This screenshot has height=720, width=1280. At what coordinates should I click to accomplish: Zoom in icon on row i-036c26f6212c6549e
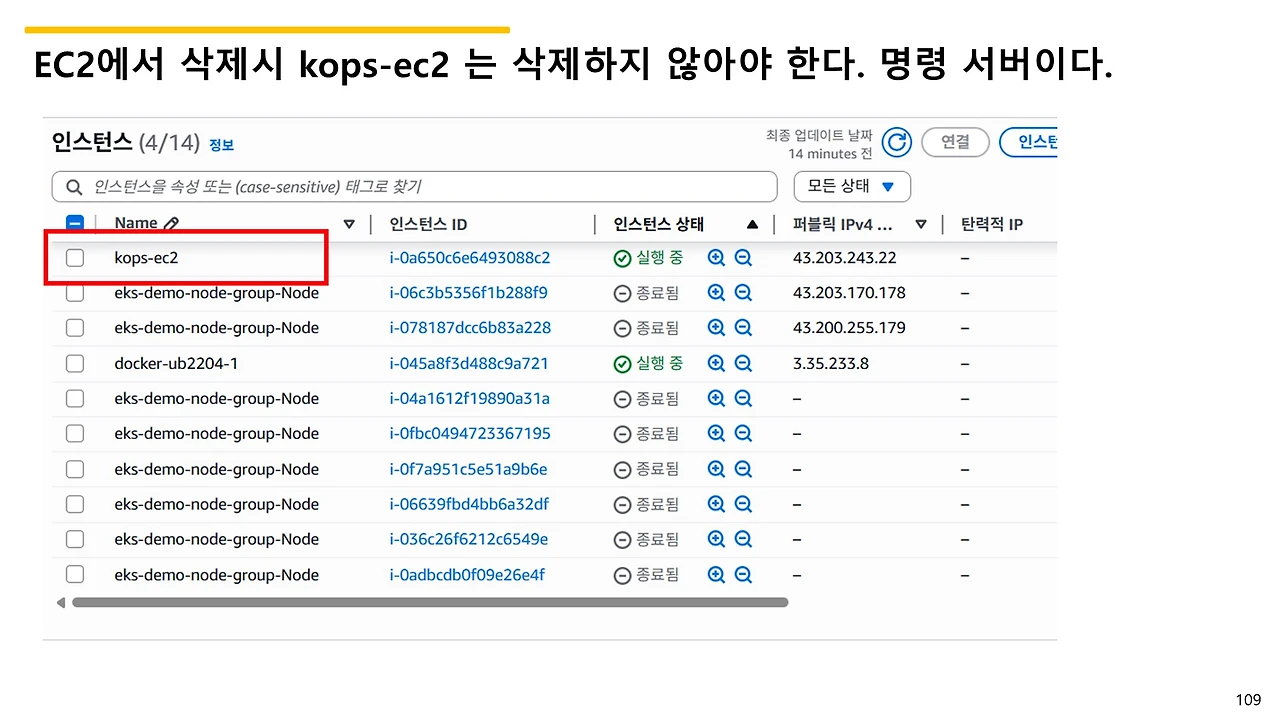(x=716, y=539)
